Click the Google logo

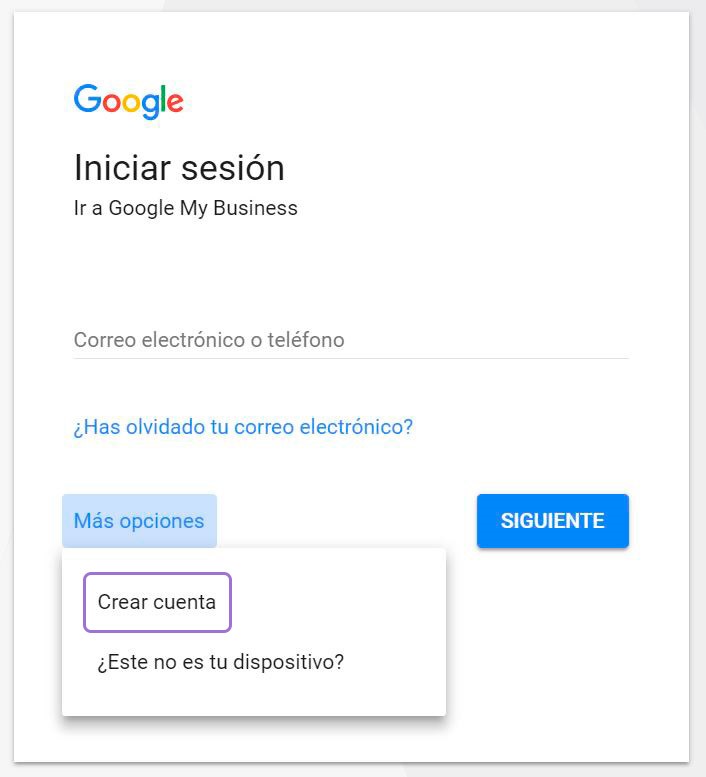[x=128, y=101]
